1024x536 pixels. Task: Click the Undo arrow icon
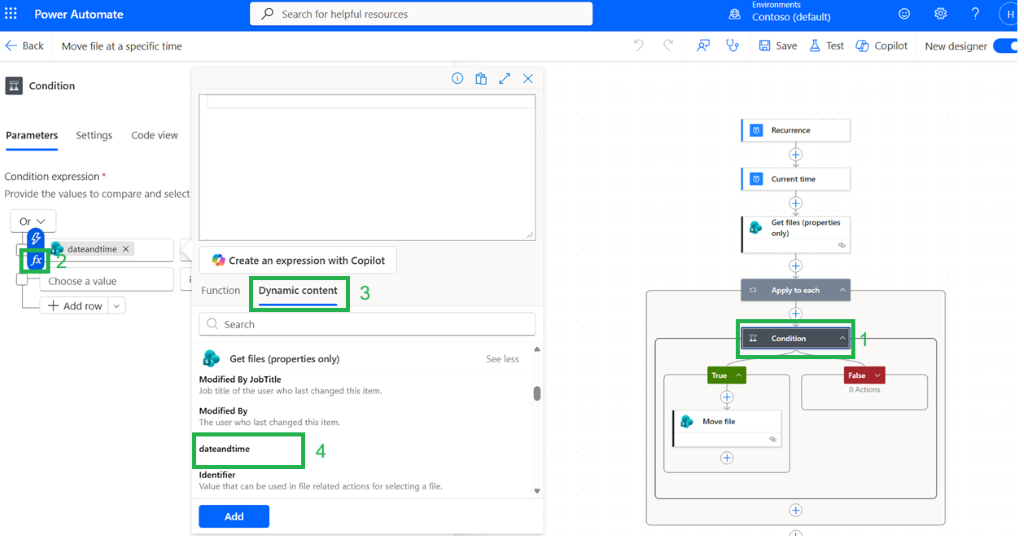click(638, 46)
